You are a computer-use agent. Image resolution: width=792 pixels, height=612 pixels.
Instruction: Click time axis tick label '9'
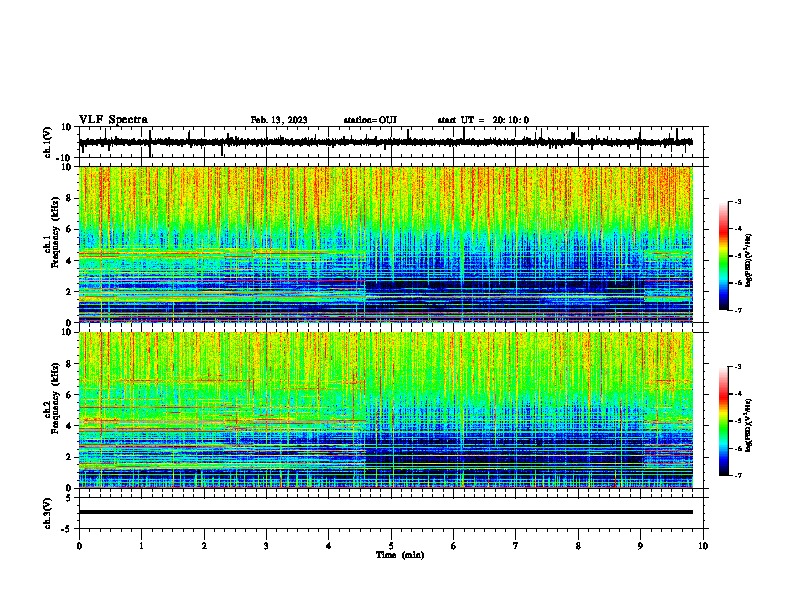click(x=640, y=546)
